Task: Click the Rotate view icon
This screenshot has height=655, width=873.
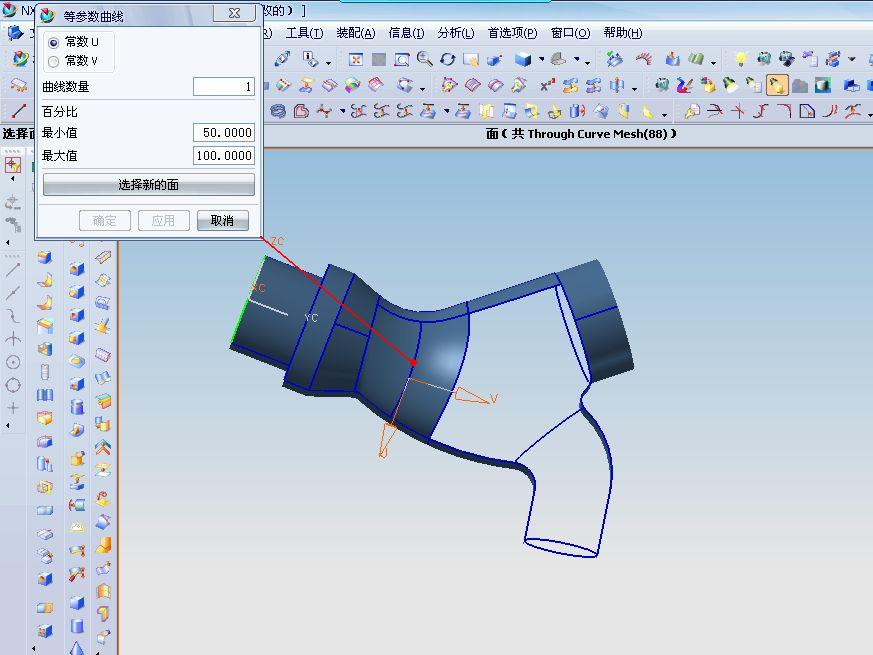Action: coord(447,59)
